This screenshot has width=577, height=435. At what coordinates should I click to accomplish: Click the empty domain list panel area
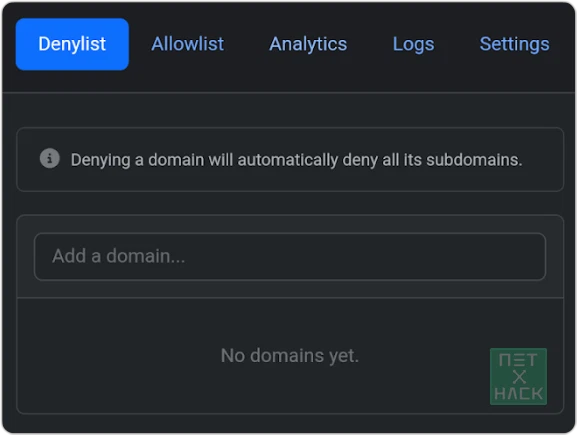290,356
